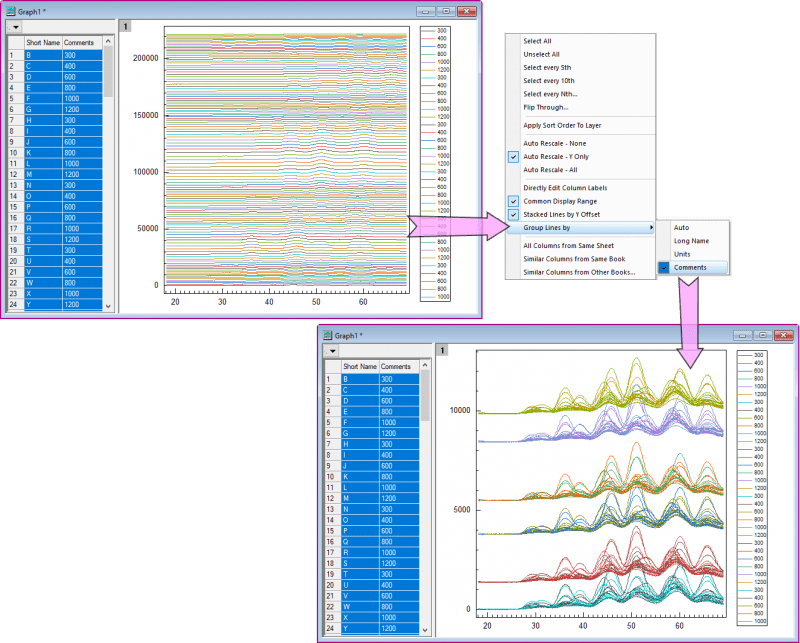800x643 pixels.
Task: Click row 18 comment 1200 in bottom window
Action: 399,563
